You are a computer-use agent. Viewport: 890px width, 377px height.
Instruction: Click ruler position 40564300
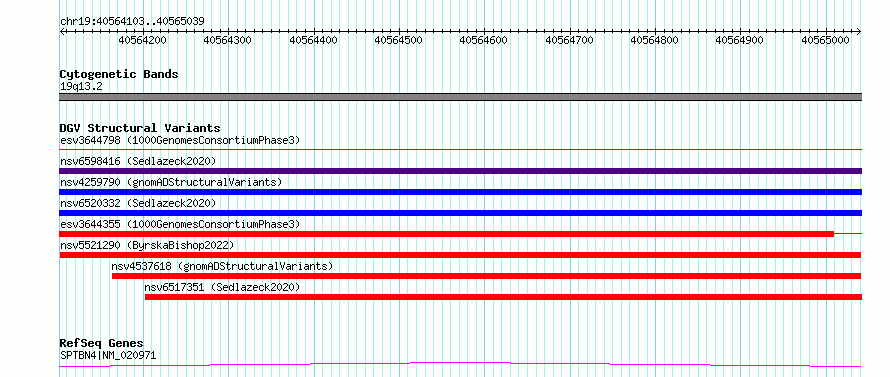click(228, 40)
